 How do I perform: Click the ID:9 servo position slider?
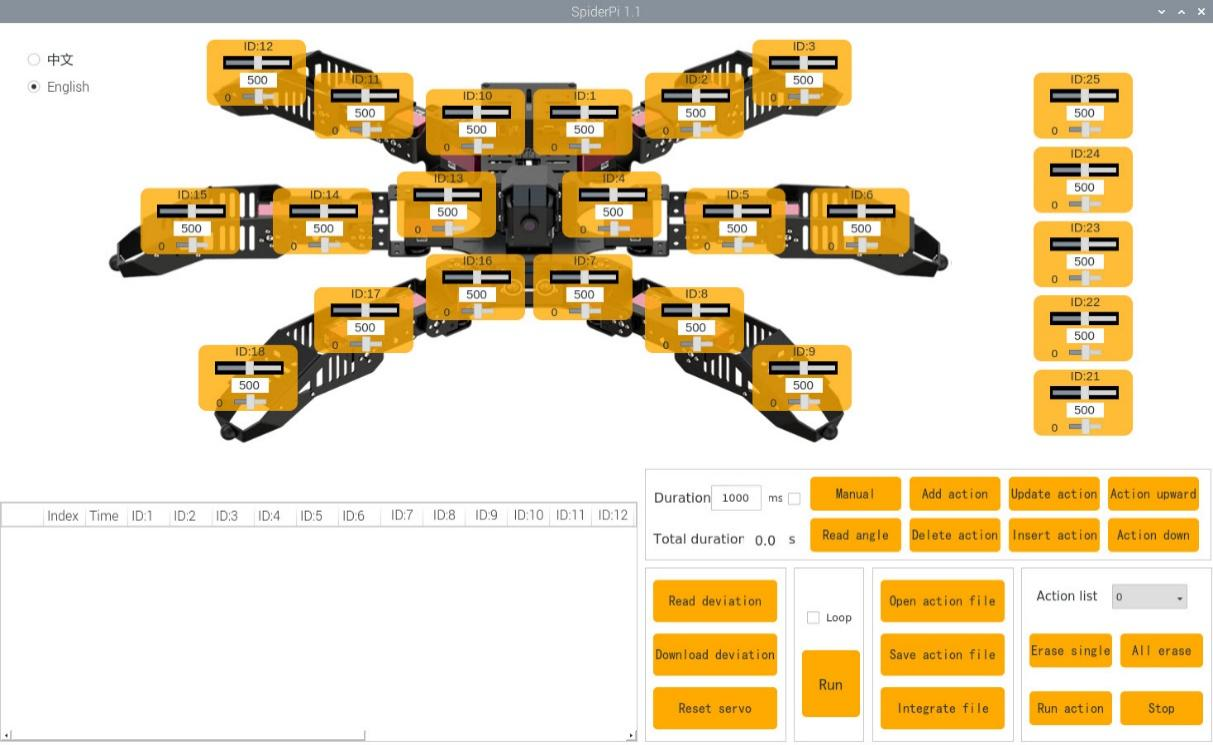click(x=803, y=367)
